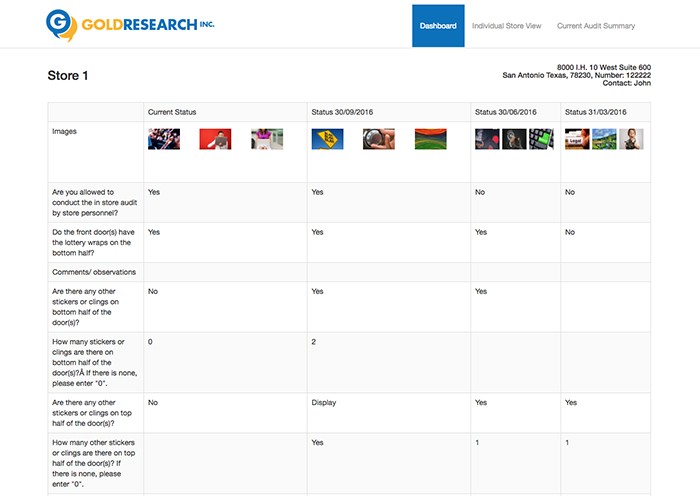Click the Gold Research Inc. logo
Viewport: 700px width, 500px height.
point(130,24)
